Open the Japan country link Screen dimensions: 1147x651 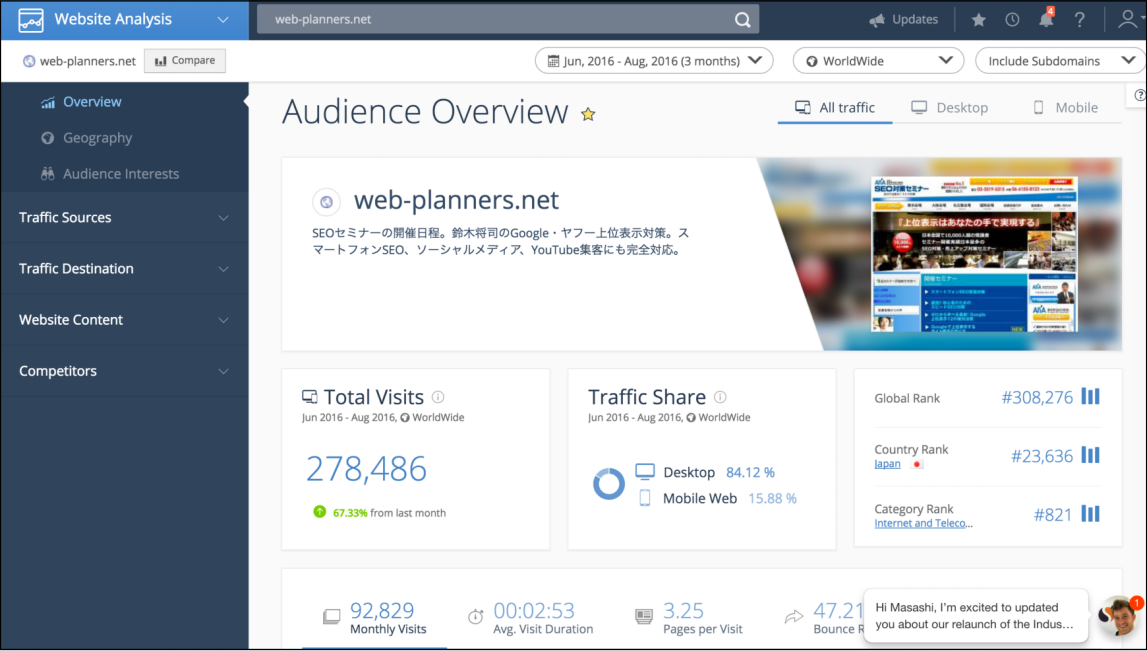tap(887, 464)
